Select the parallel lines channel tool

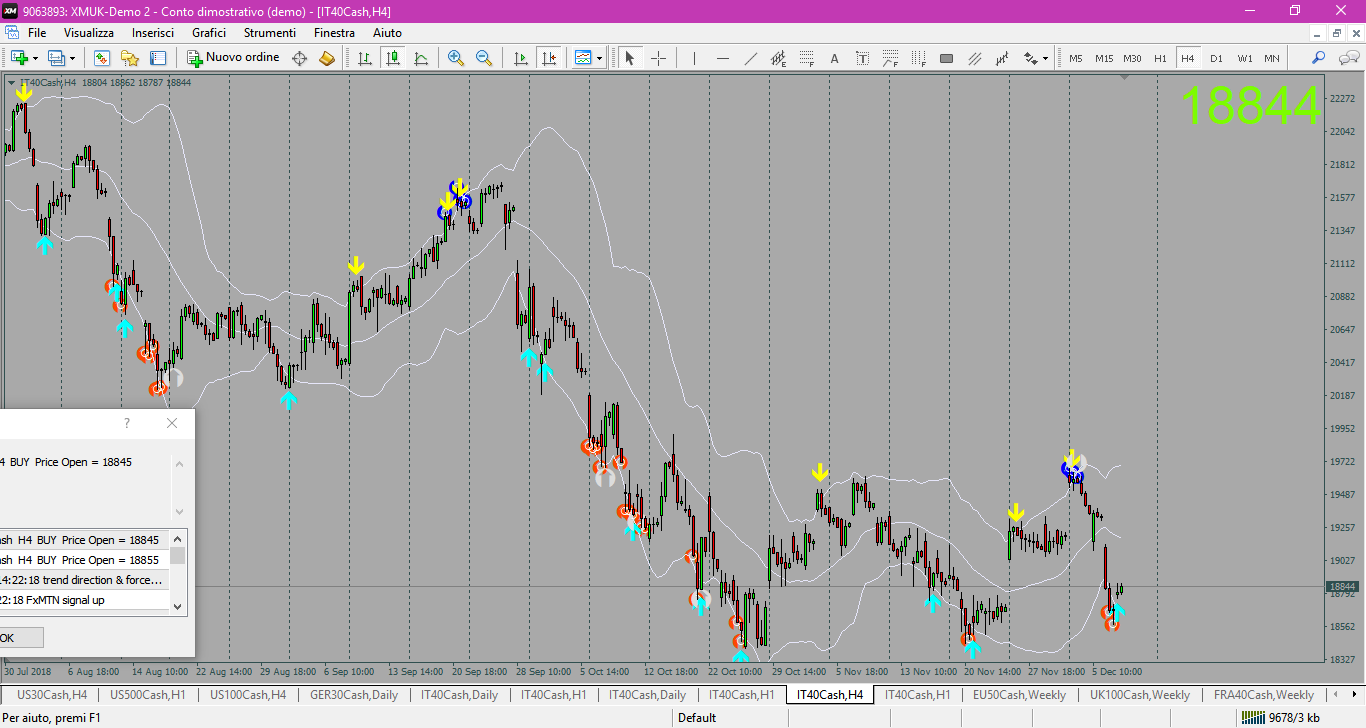pyautogui.click(x=975, y=58)
